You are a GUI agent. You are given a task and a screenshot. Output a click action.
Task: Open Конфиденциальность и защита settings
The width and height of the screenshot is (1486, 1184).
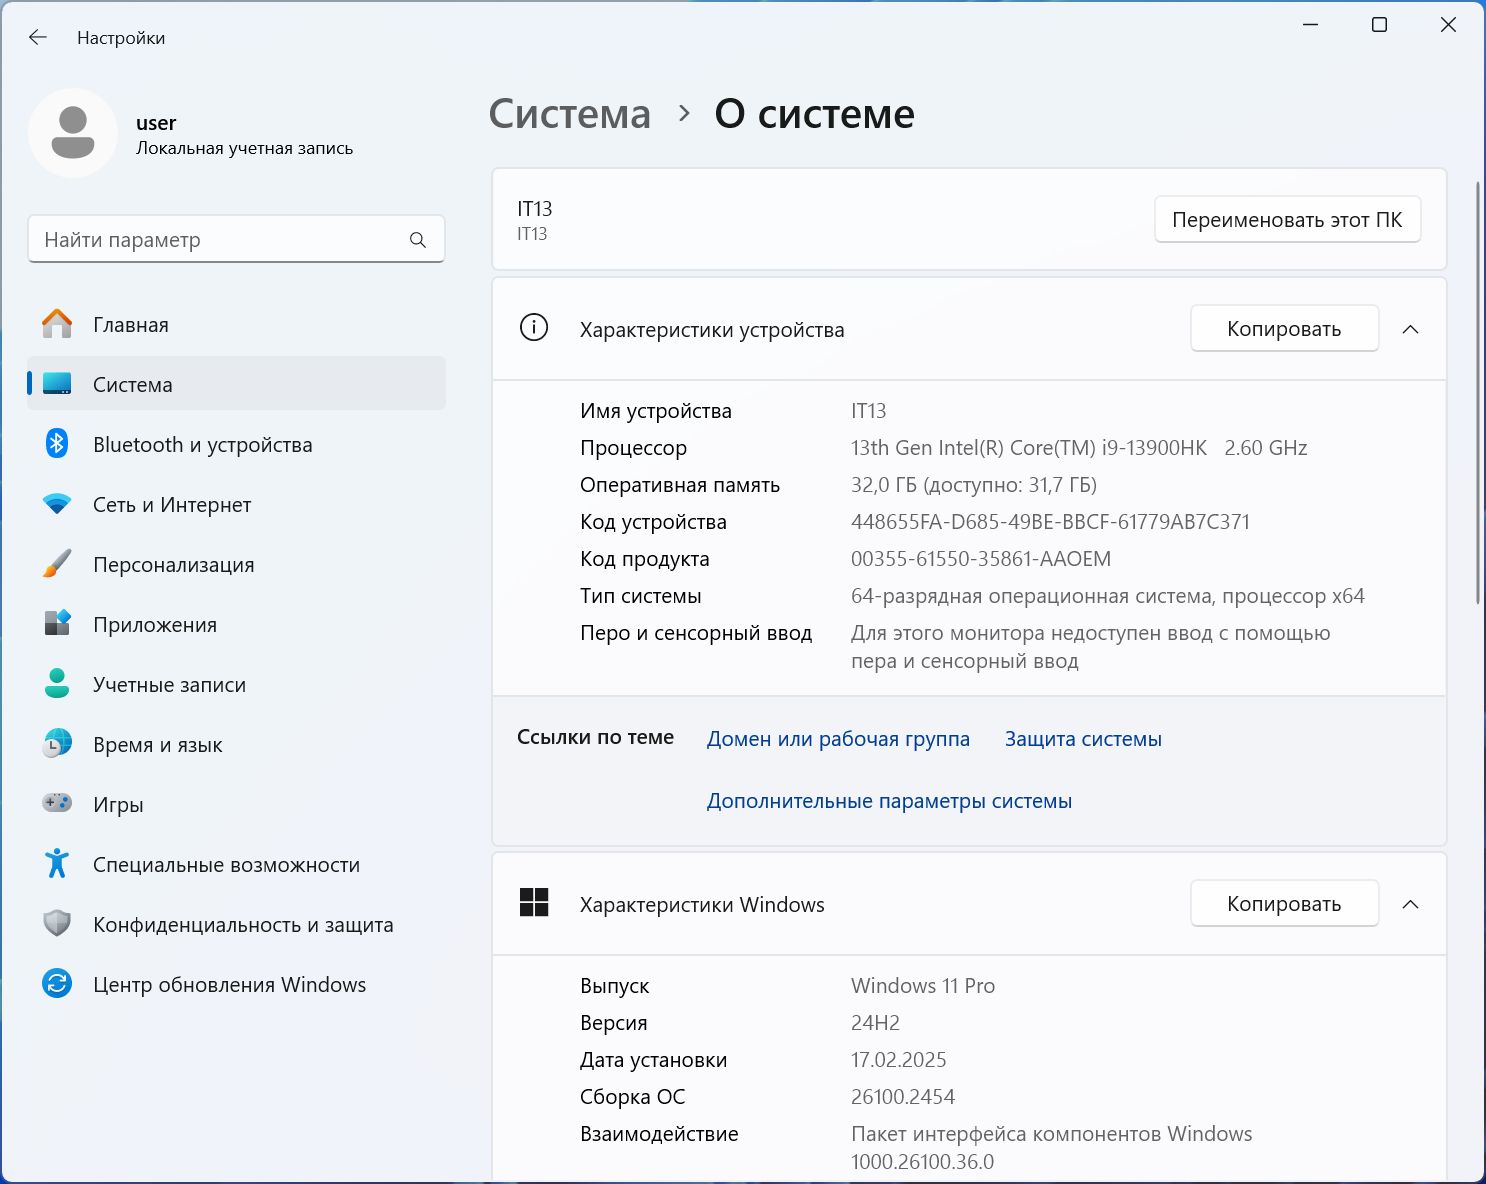coord(236,924)
